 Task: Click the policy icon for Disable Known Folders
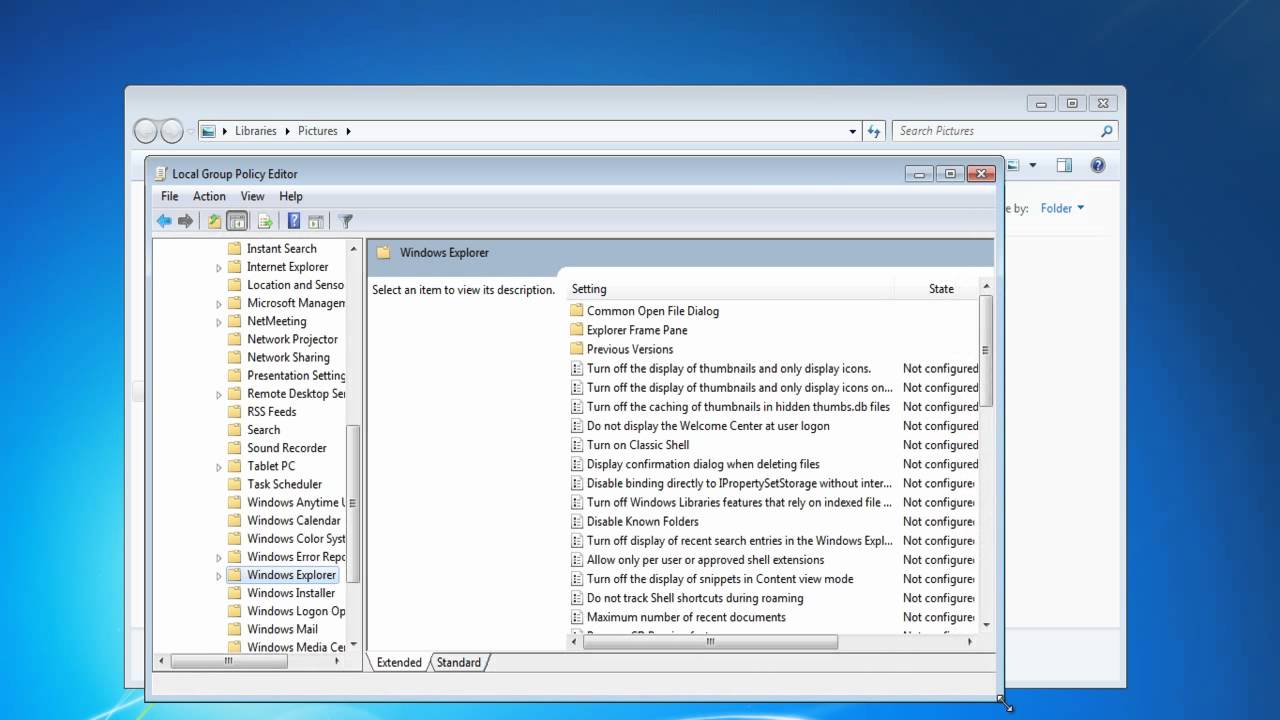tap(576, 522)
